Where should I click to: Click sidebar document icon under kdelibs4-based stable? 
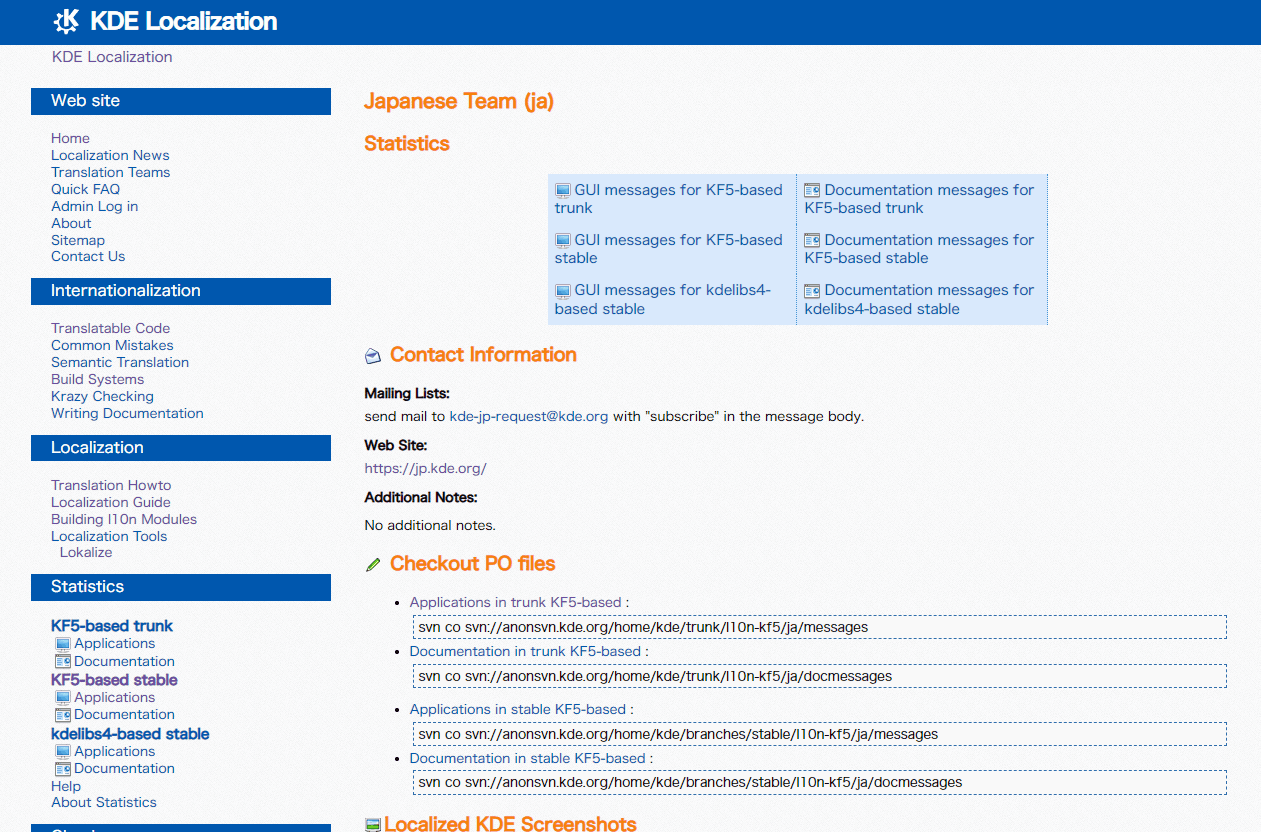[x=62, y=769]
